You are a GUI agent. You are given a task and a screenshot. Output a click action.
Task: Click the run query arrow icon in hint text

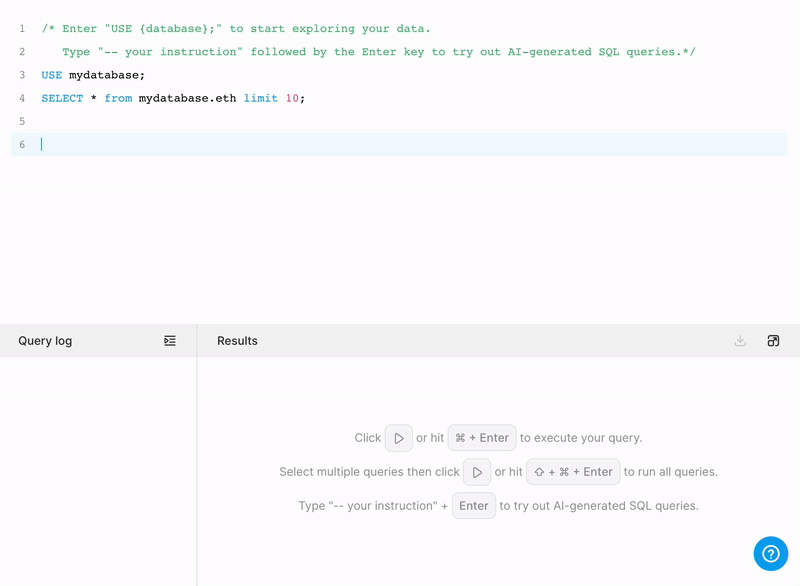[397, 437]
